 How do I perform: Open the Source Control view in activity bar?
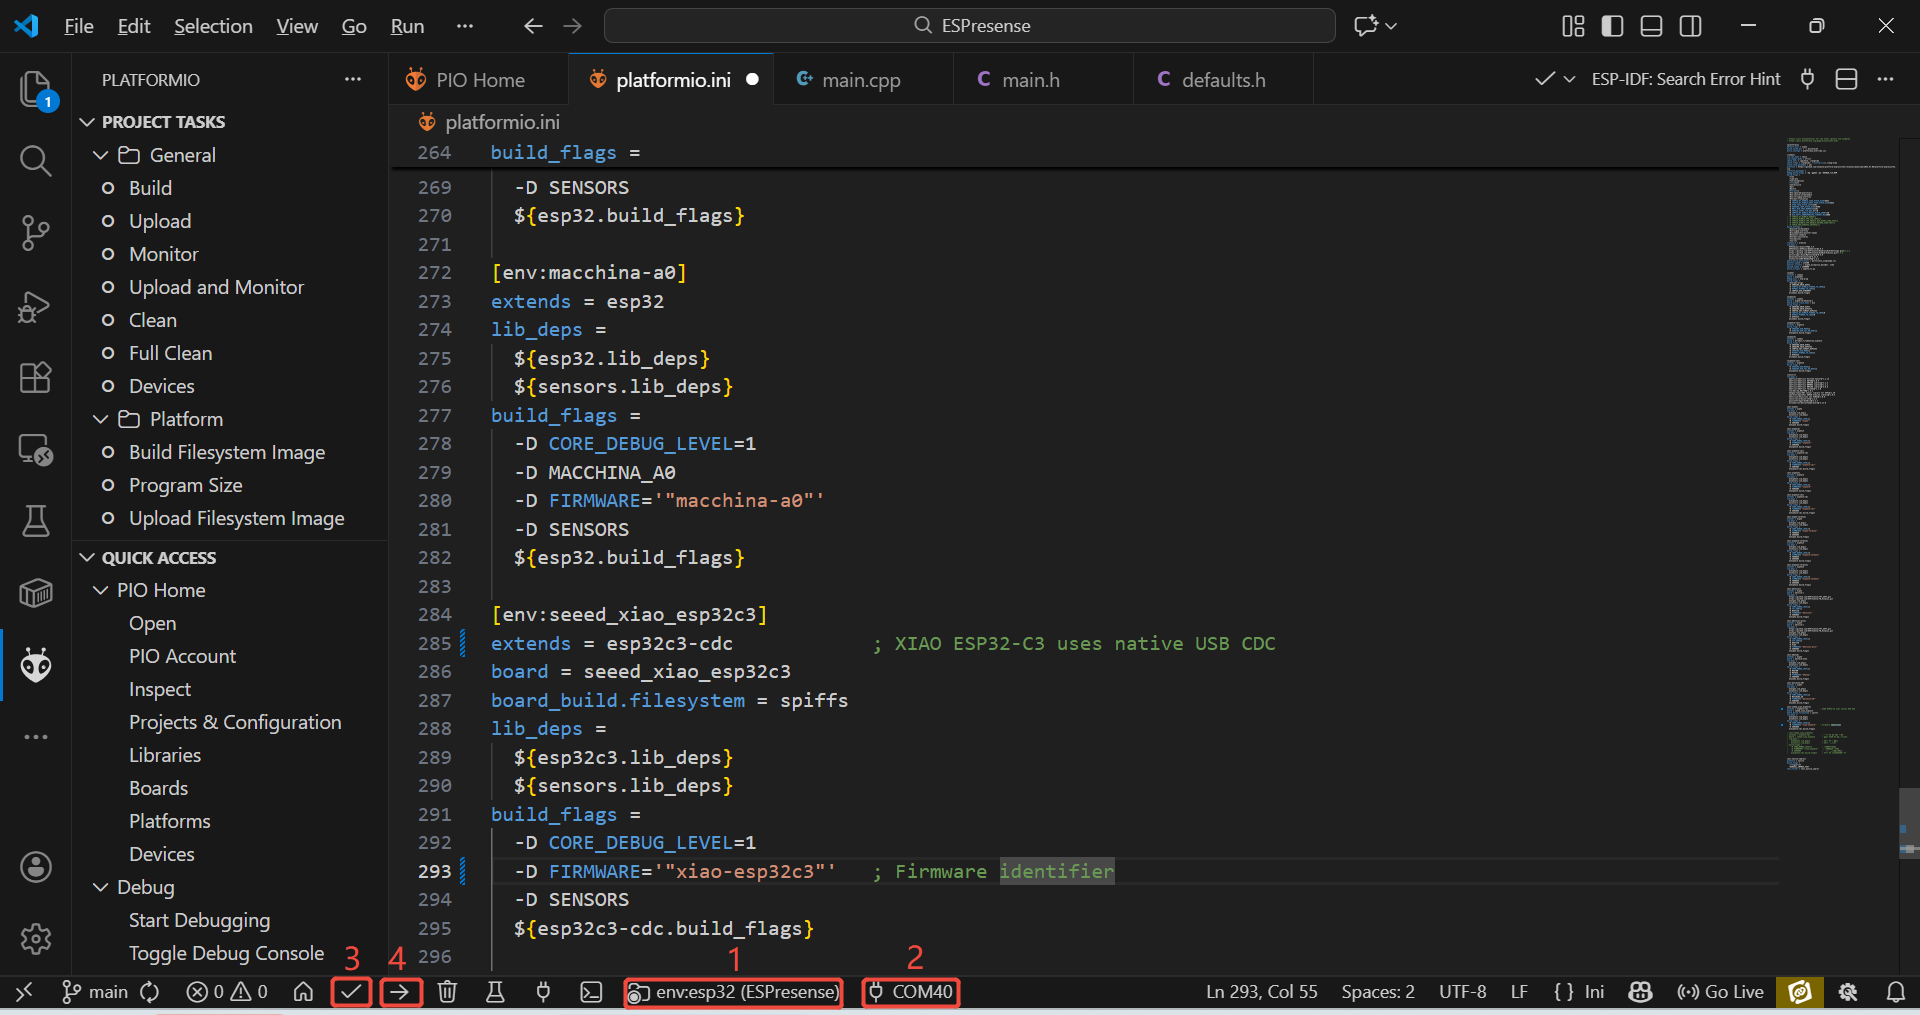(x=36, y=233)
